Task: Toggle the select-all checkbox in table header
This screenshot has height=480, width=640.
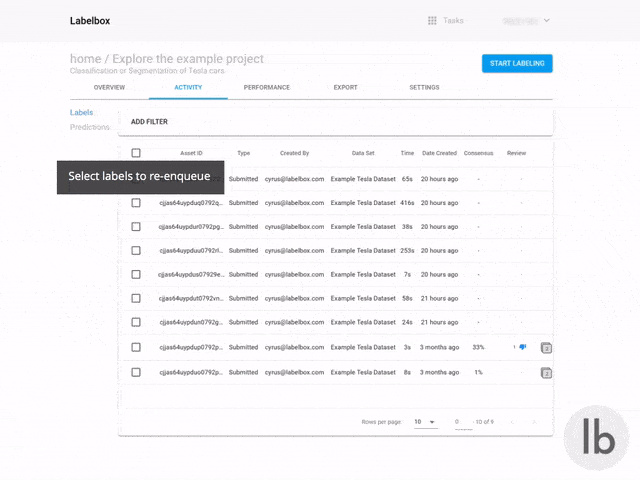Action: click(136, 153)
